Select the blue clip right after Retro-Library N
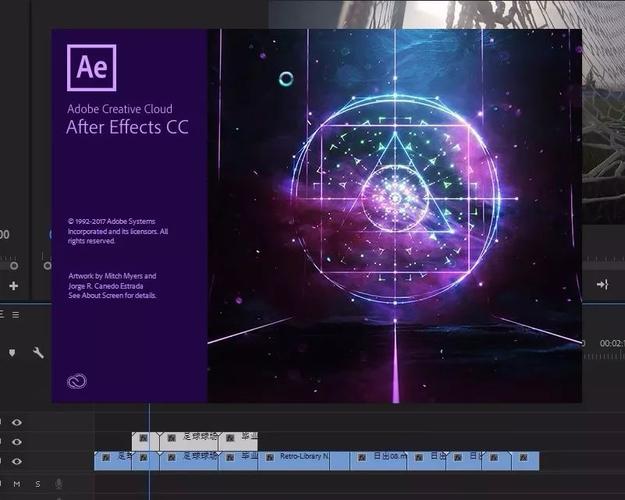625x500 pixels. click(x=340, y=461)
